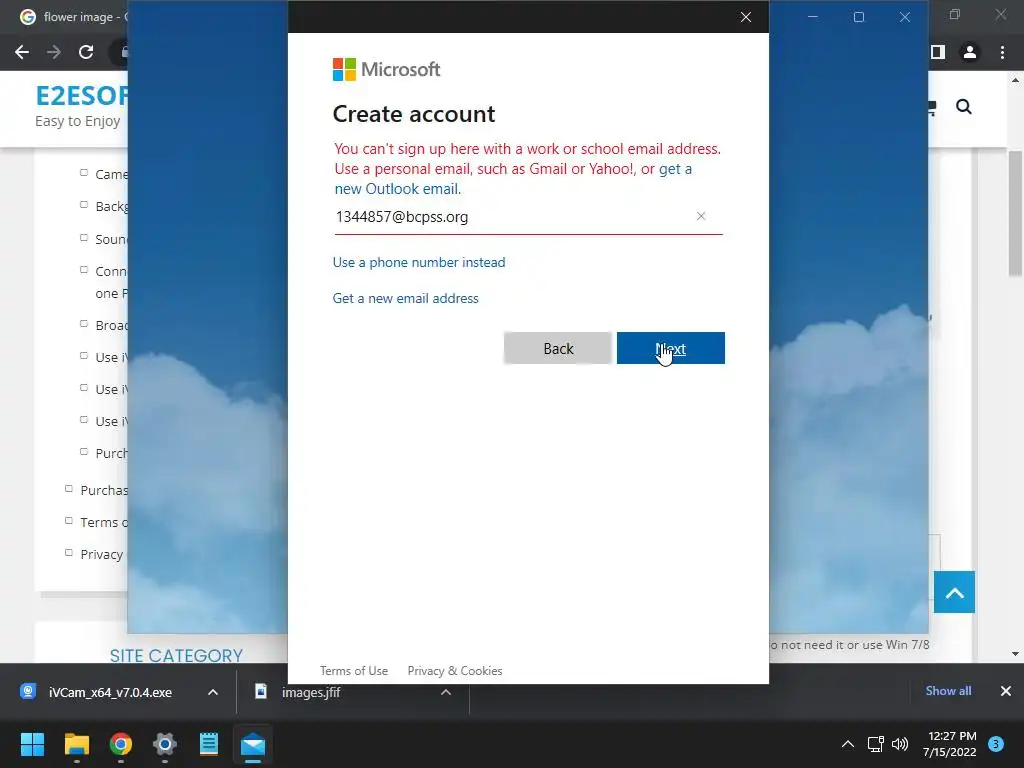Open File Explorer from taskbar
Image resolution: width=1024 pixels, height=768 pixels.
(76, 744)
